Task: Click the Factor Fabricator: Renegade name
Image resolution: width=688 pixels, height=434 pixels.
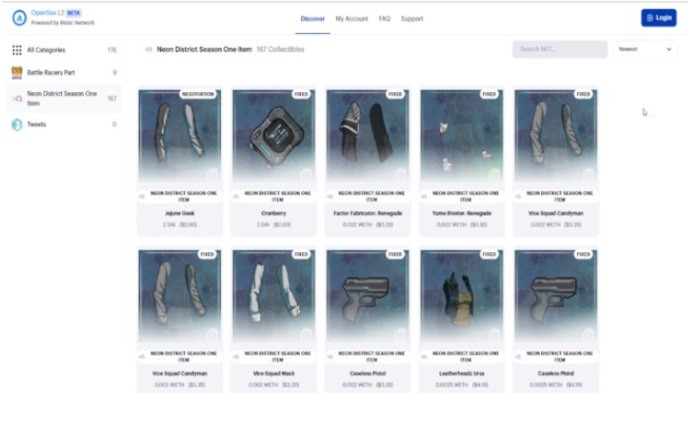Action: click(x=368, y=213)
